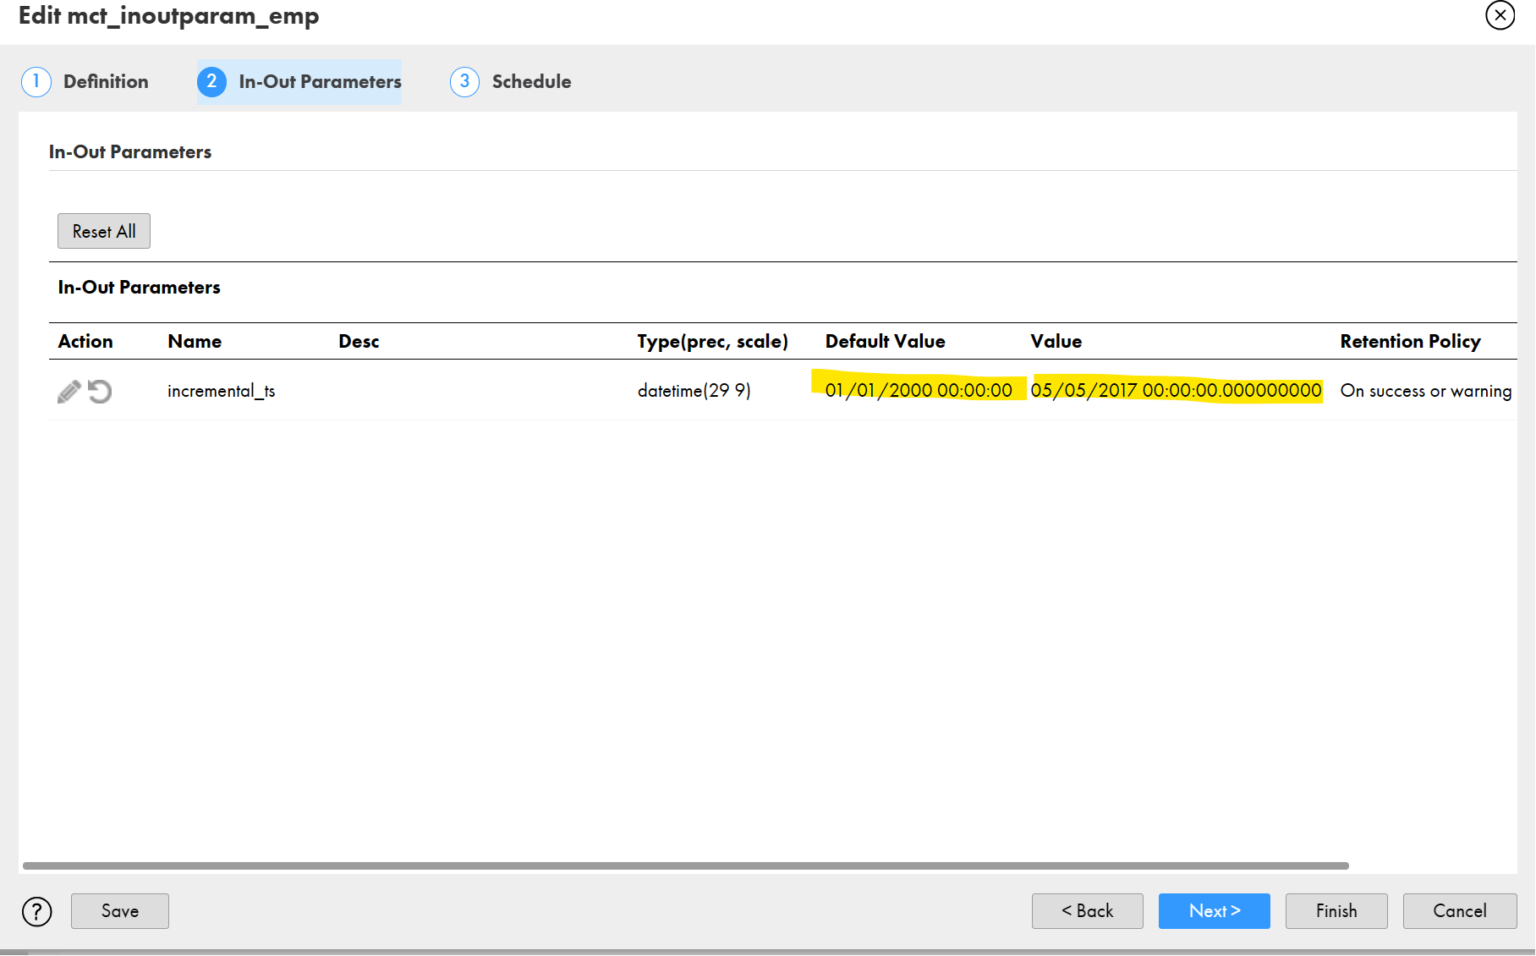Close the Edit mct_inoutparam_emp dialog

pos(1500,15)
